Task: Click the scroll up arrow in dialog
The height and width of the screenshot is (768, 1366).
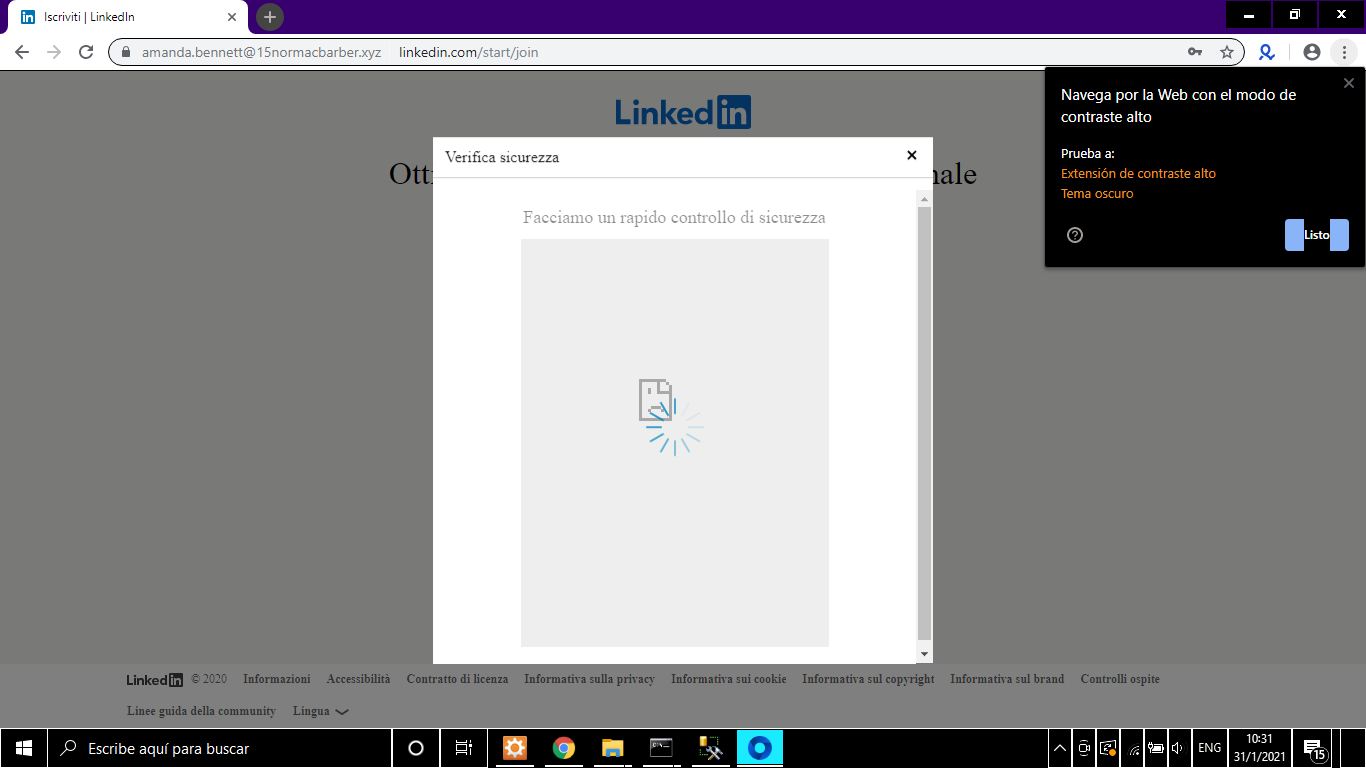Action: pos(924,199)
